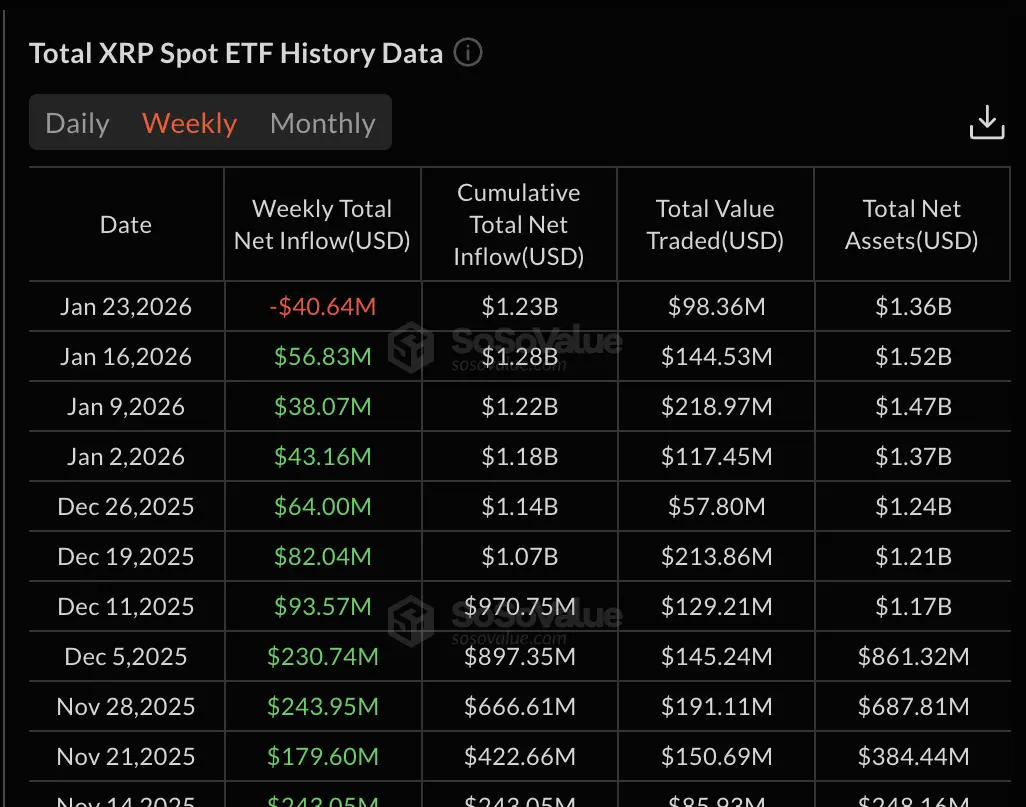The image size is (1026, 807).
Task: Click Weekly Total Net Inflow header
Action: pyautogui.click(x=322, y=225)
